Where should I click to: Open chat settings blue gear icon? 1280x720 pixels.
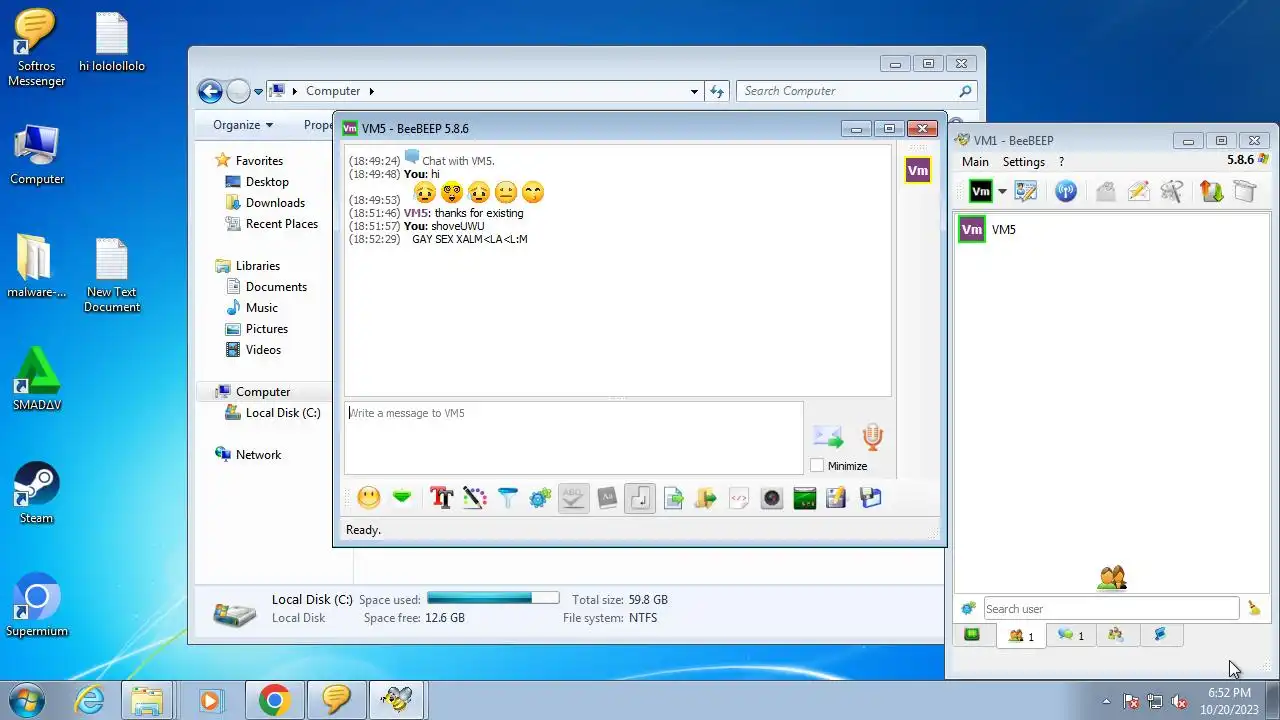tap(541, 497)
